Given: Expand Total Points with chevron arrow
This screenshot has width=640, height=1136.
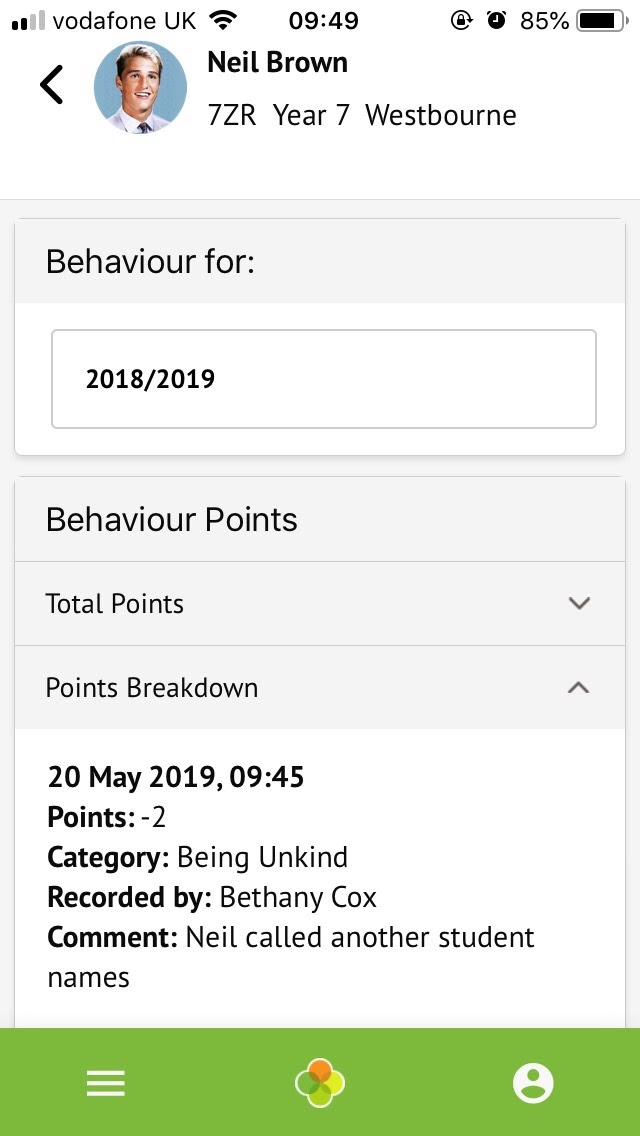Looking at the screenshot, I should [x=579, y=603].
